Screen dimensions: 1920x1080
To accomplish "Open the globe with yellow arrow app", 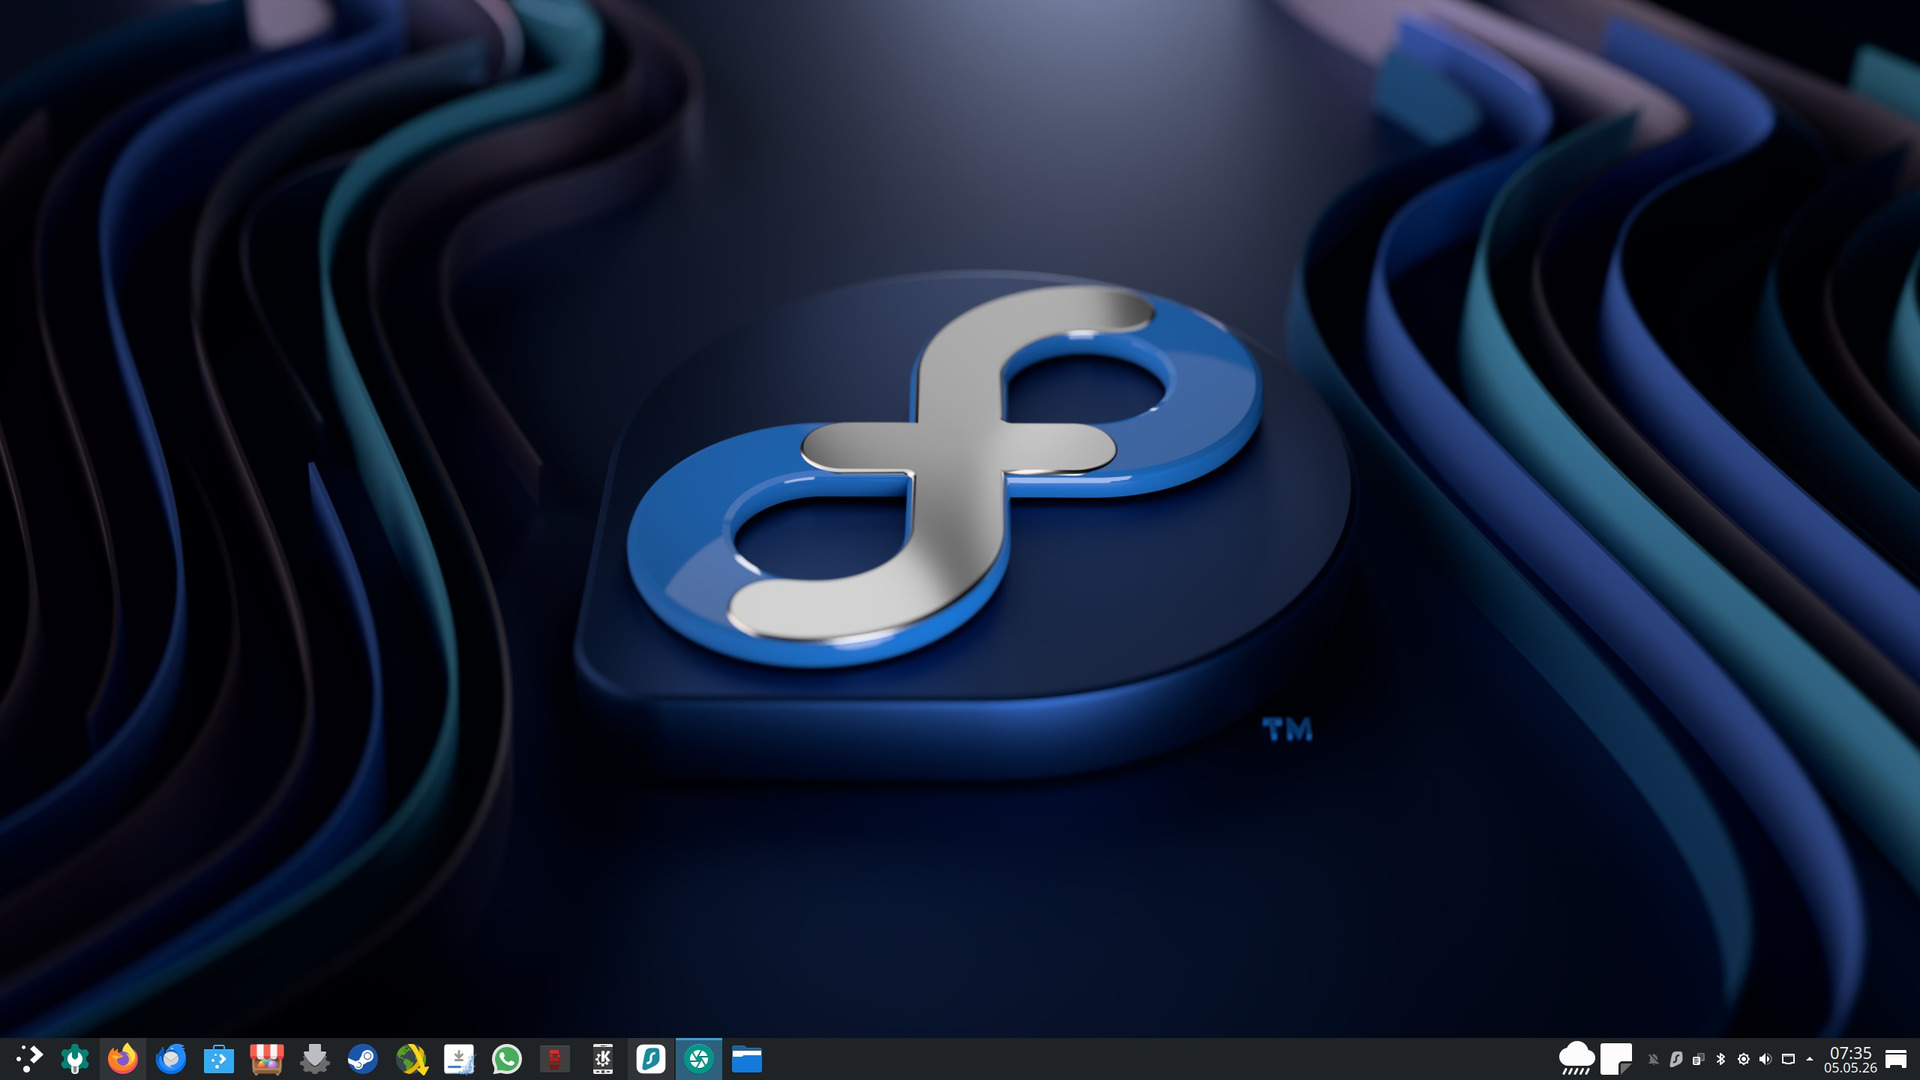I will (411, 1058).
